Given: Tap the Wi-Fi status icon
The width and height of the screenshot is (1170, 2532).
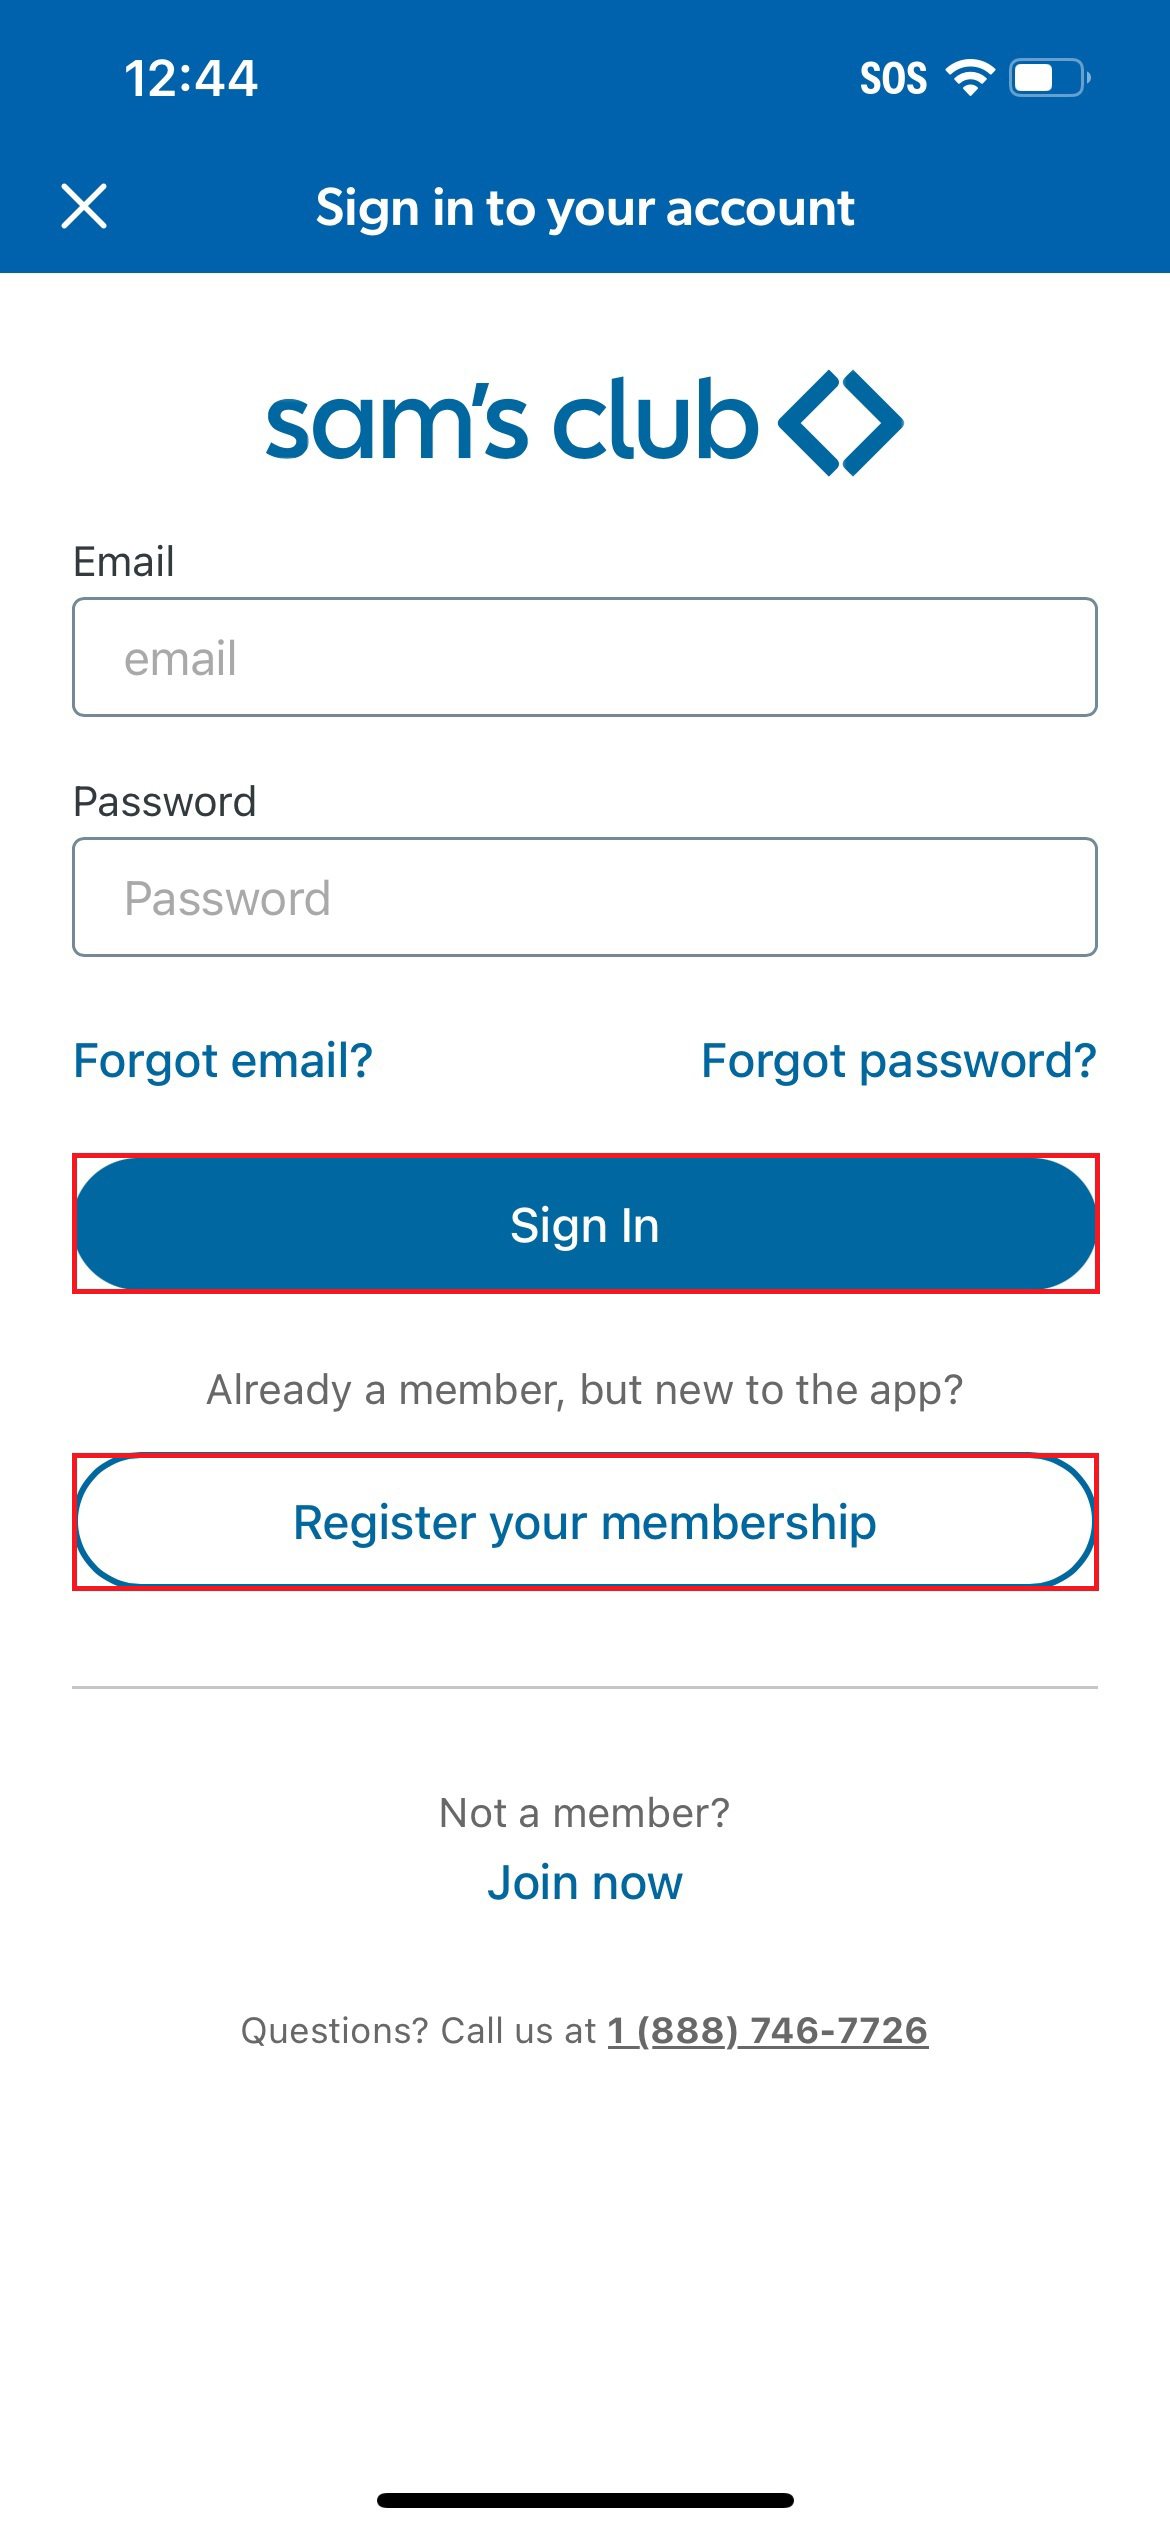Looking at the screenshot, I should pos(970,78).
